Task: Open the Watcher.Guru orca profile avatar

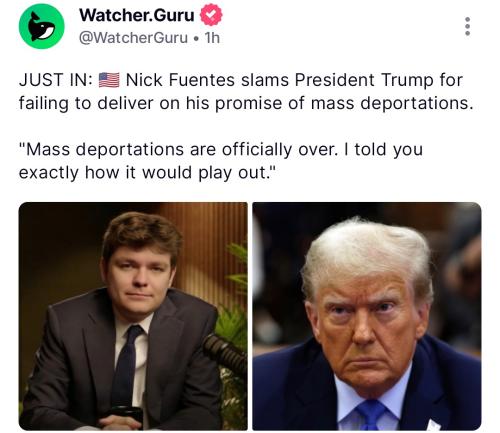Action: coord(42,26)
